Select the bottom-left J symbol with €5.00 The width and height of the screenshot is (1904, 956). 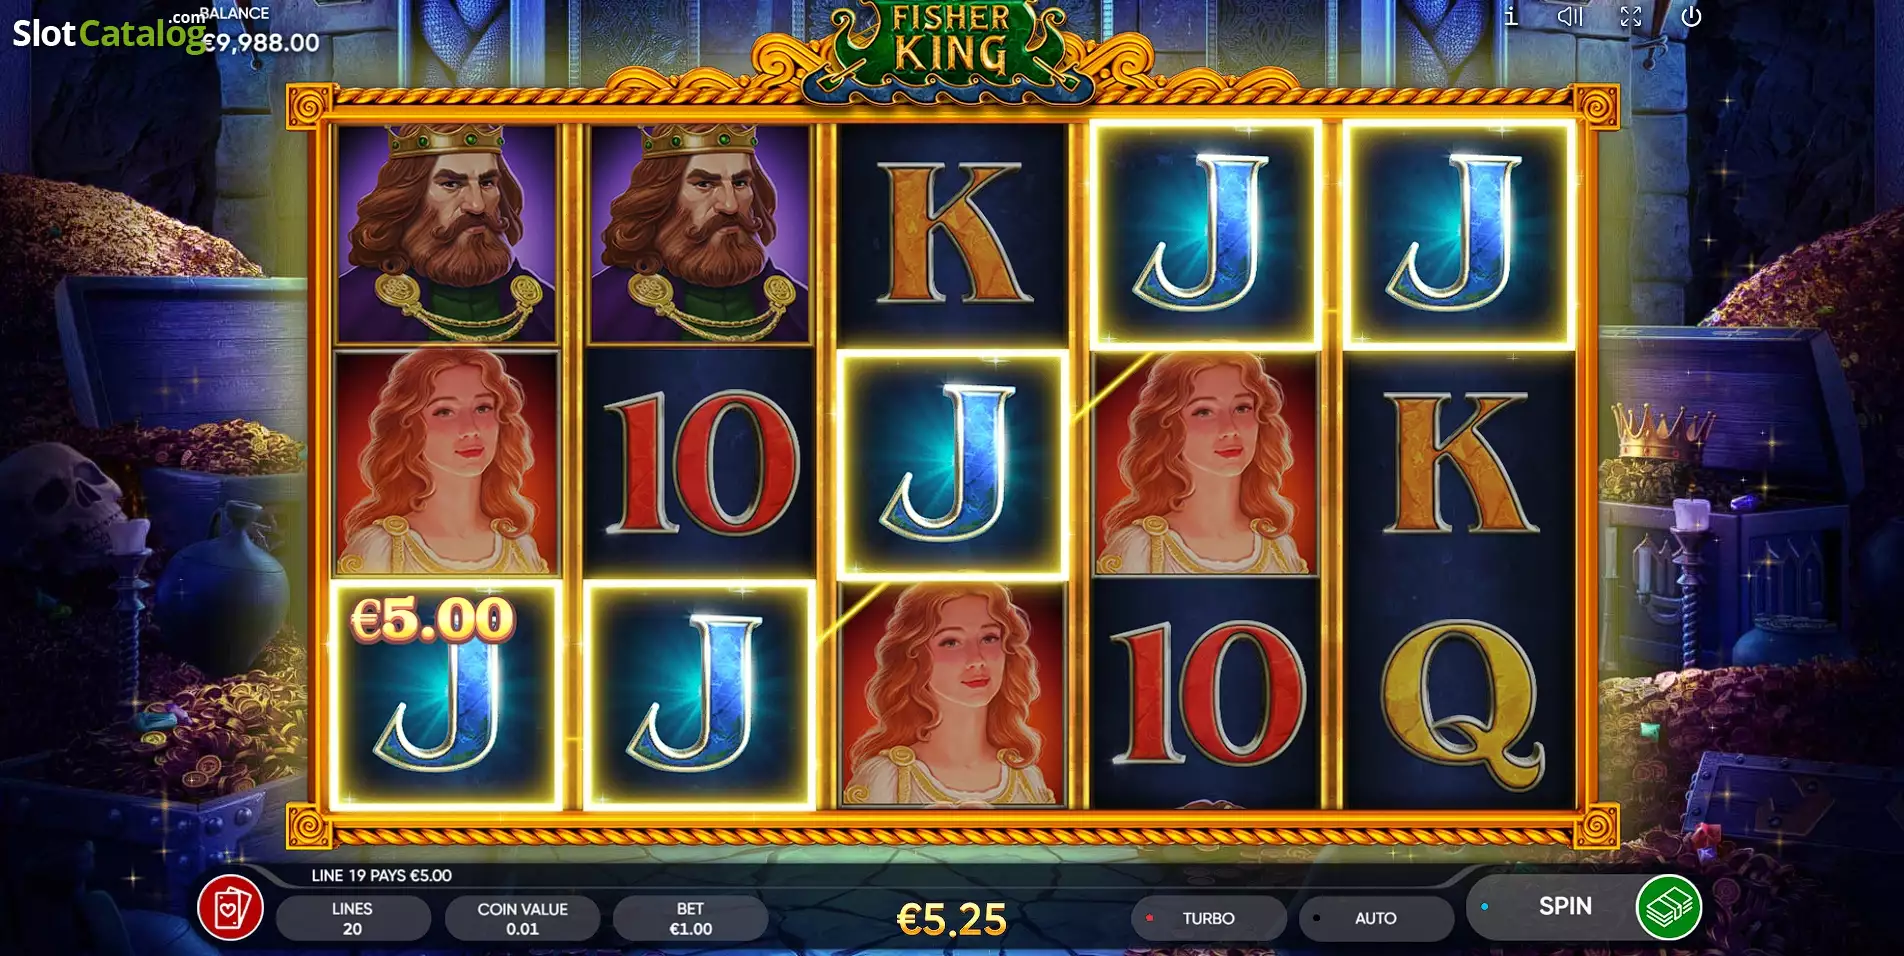(x=446, y=694)
